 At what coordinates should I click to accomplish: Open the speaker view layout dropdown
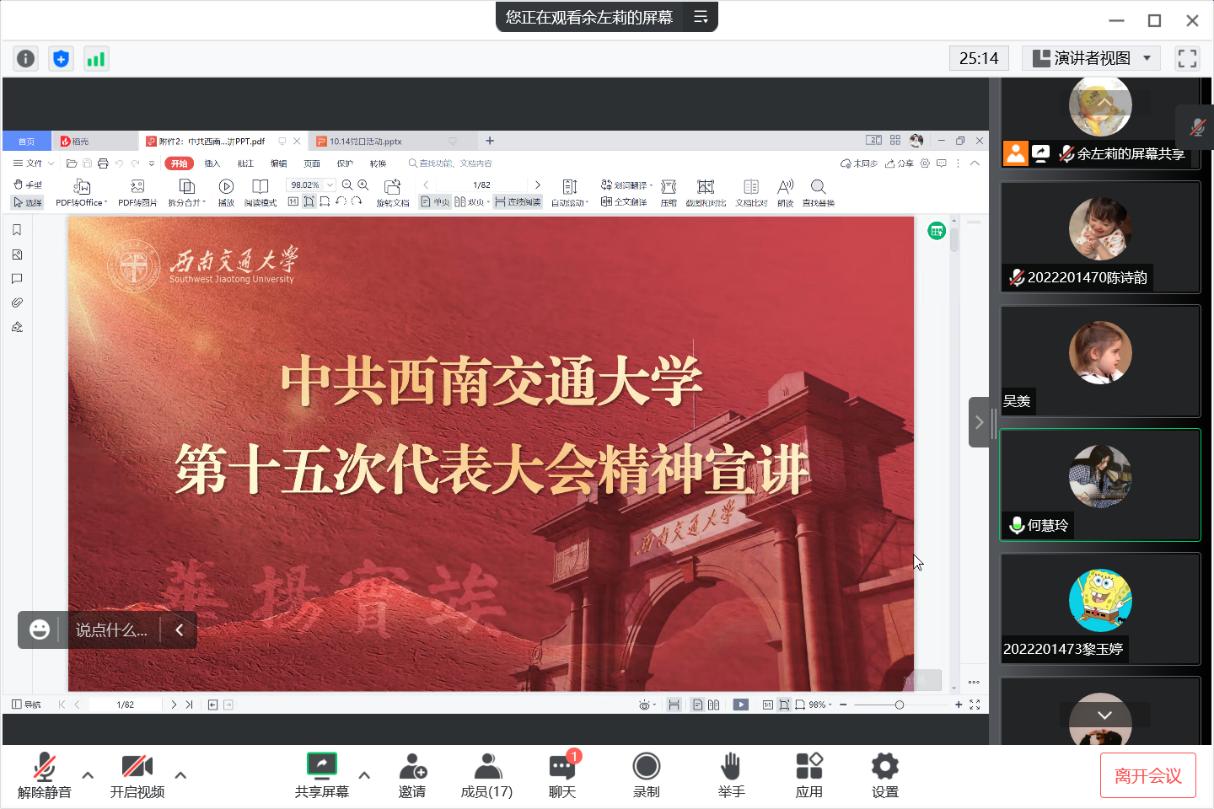pos(1092,58)
